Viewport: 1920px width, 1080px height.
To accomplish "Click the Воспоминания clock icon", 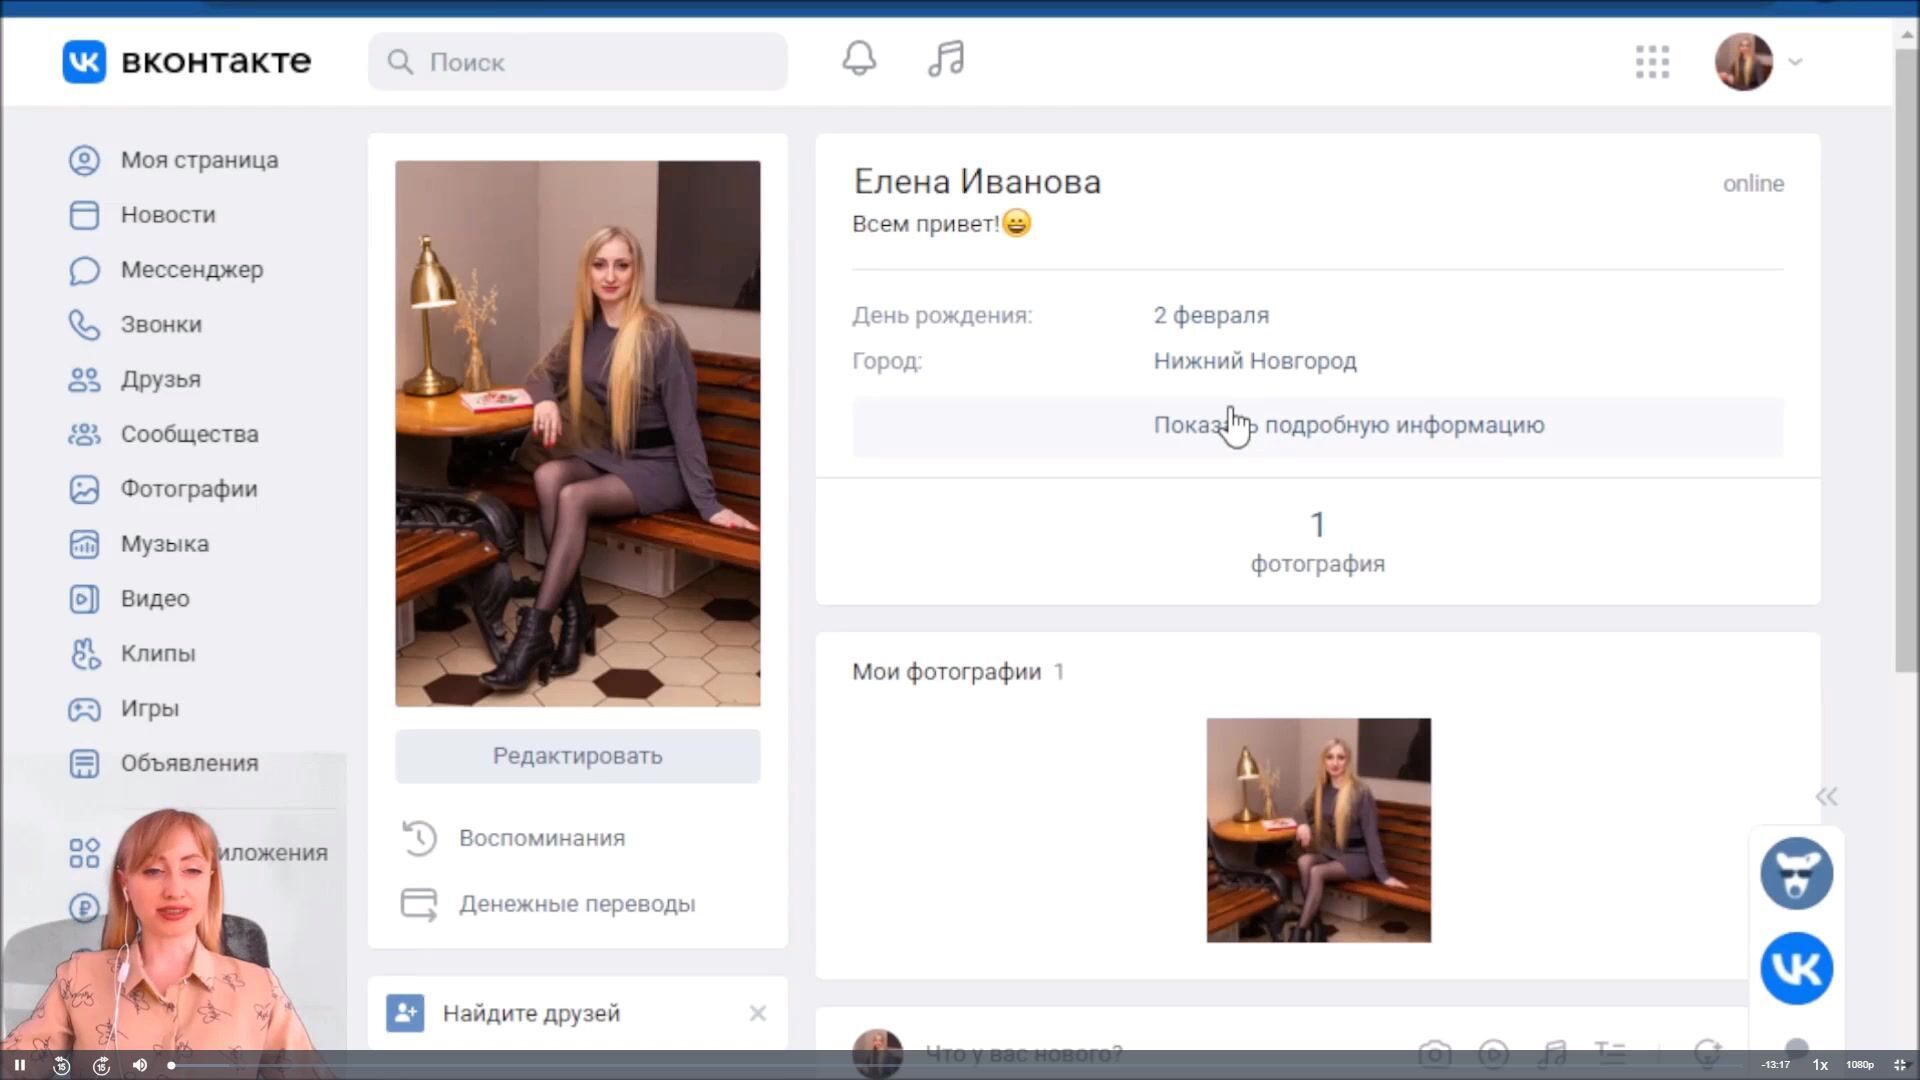I will click(419, 838).
